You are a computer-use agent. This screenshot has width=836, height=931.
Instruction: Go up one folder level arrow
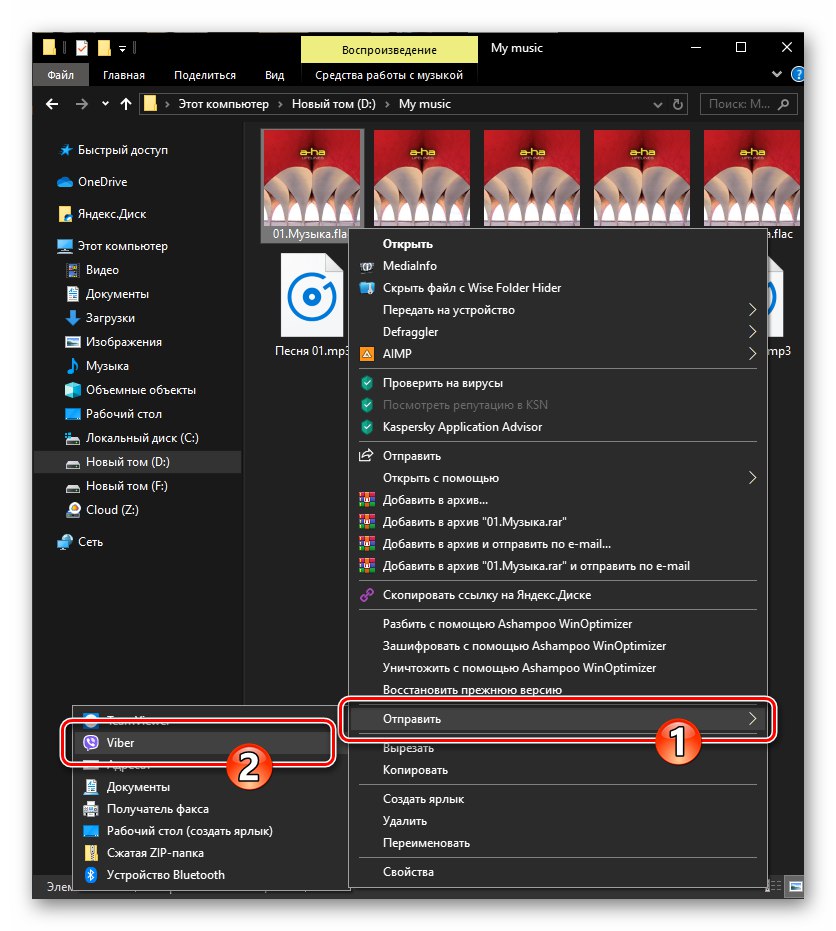[x=126, y=104]
